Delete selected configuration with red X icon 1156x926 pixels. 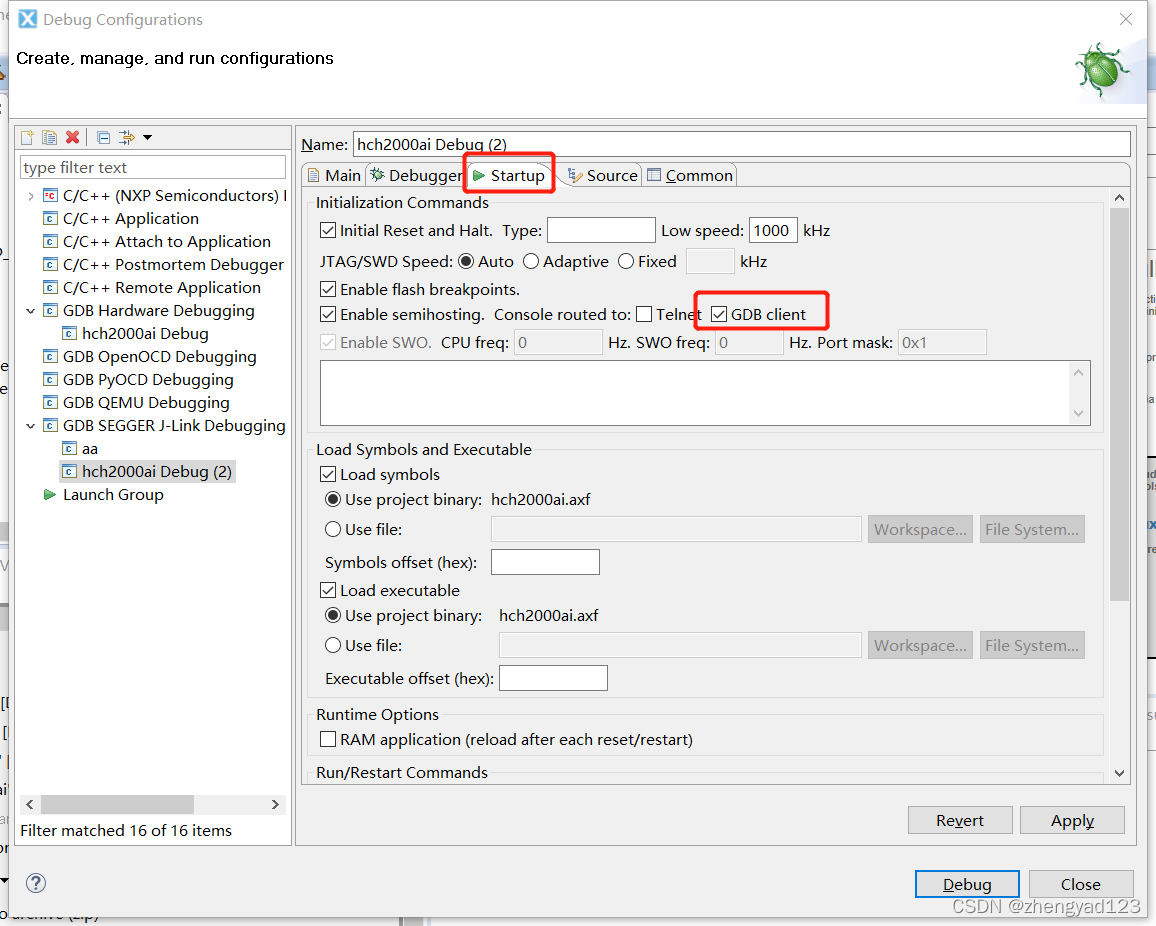tap(72, 137)
